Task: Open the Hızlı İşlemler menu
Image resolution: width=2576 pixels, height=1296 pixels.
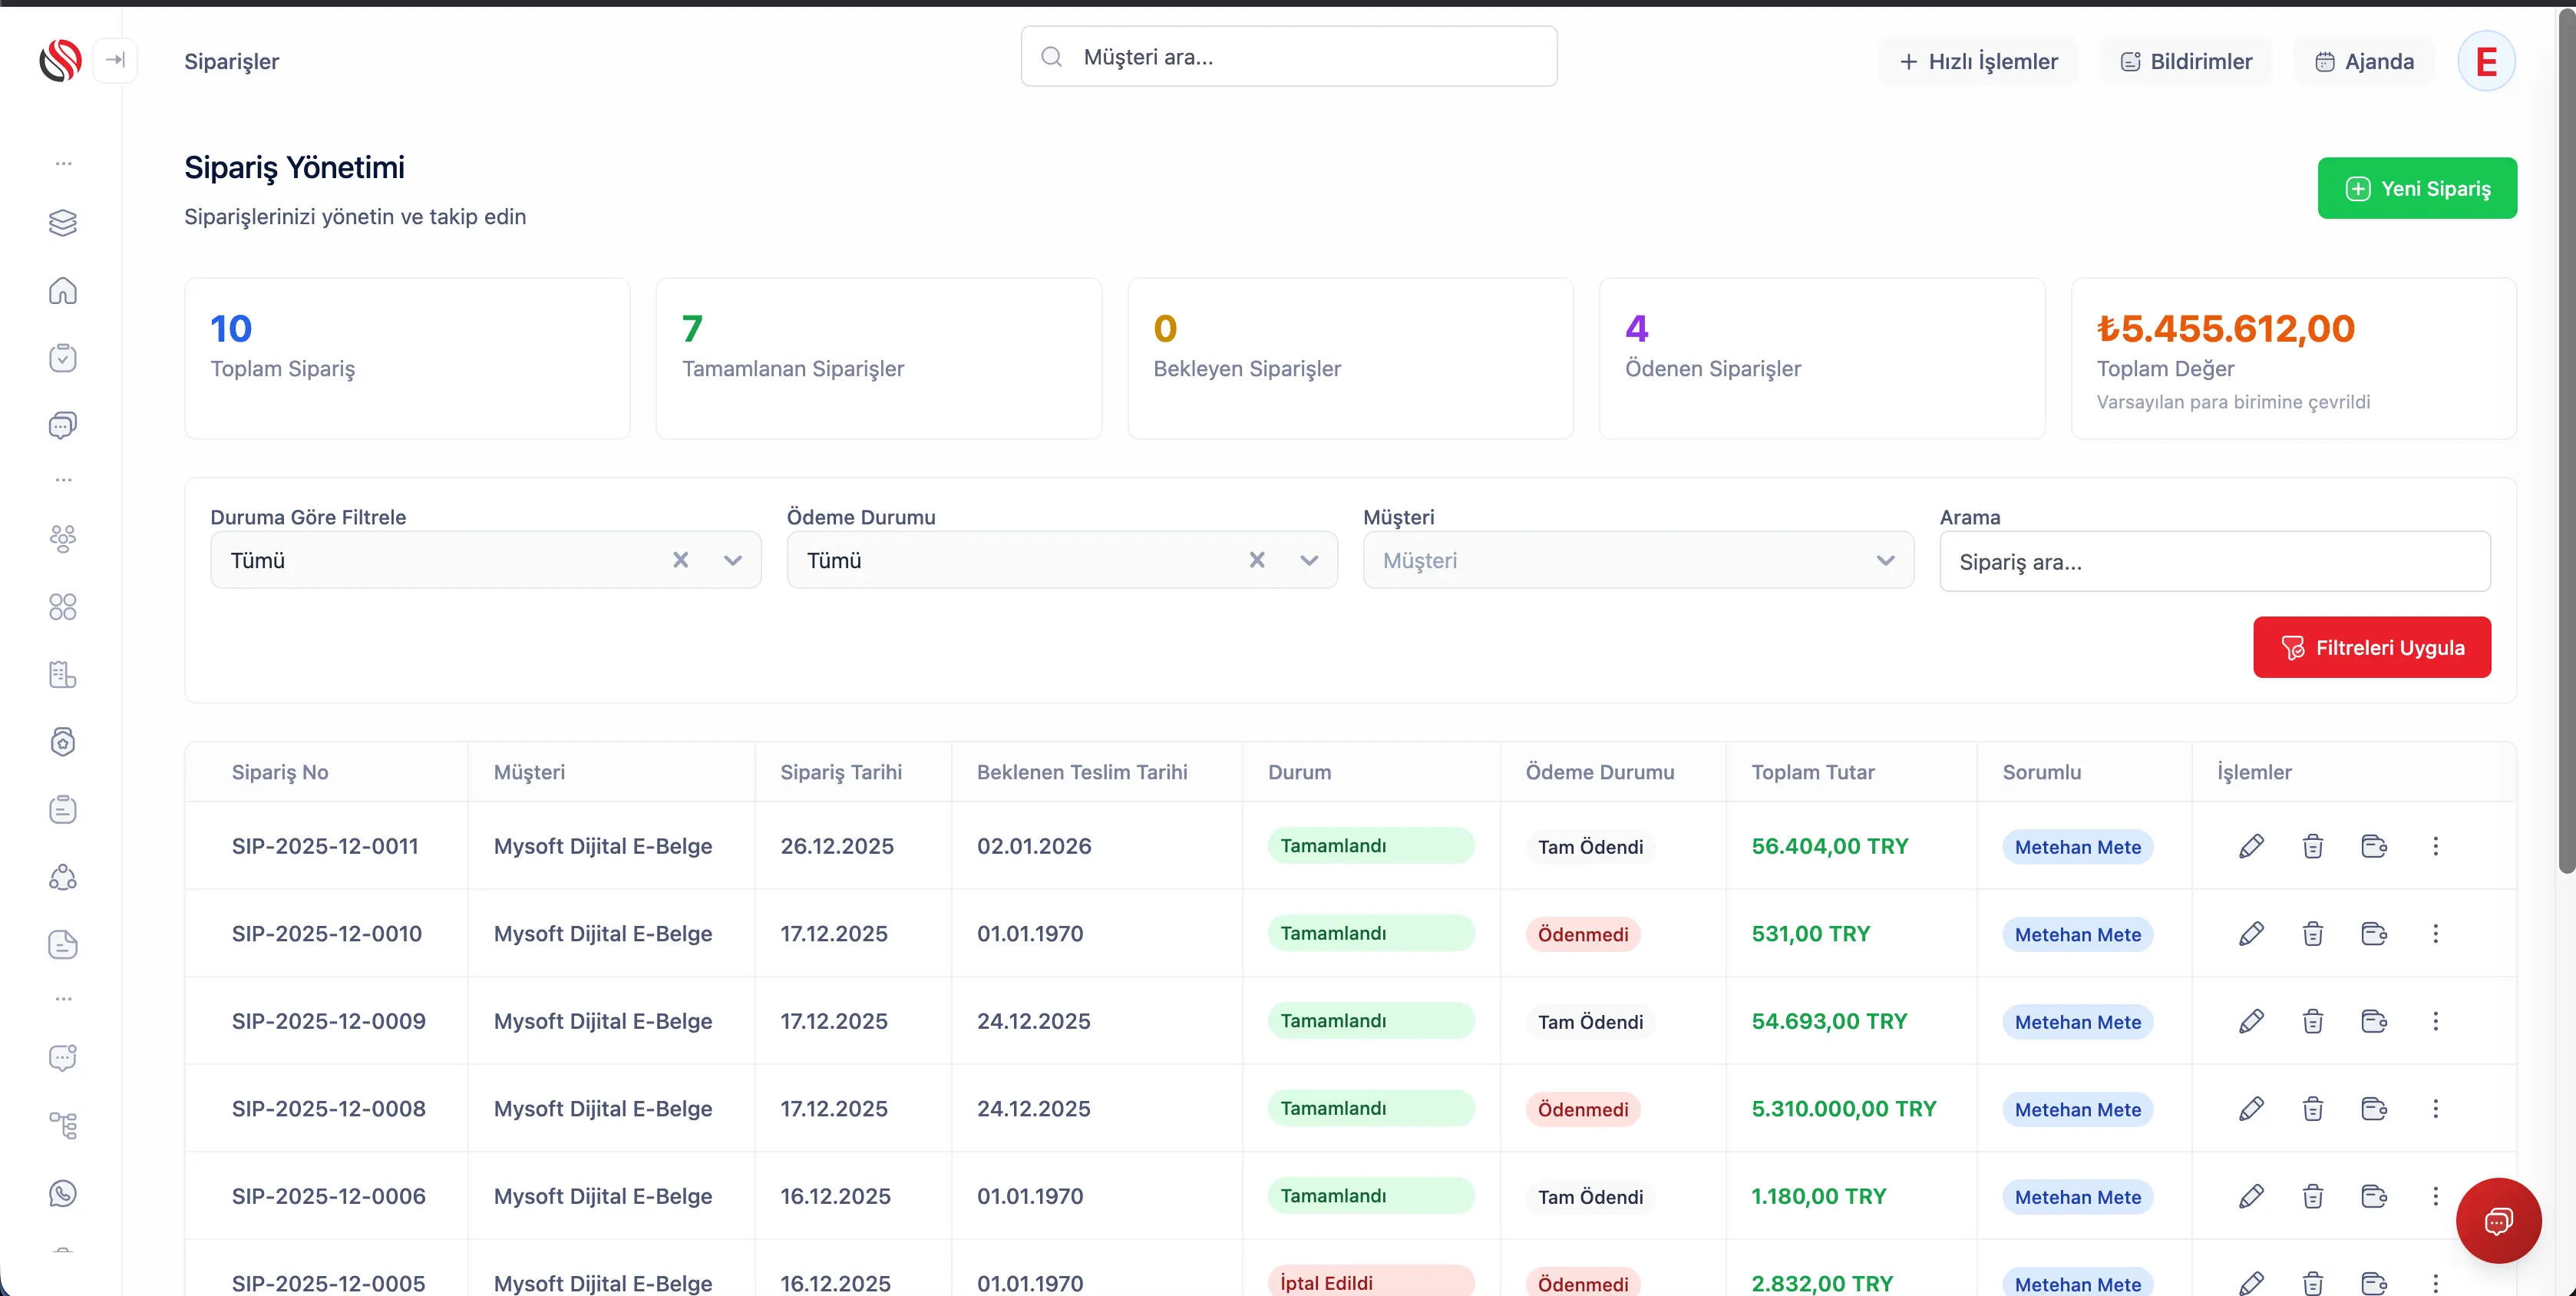Action: 1978,61
